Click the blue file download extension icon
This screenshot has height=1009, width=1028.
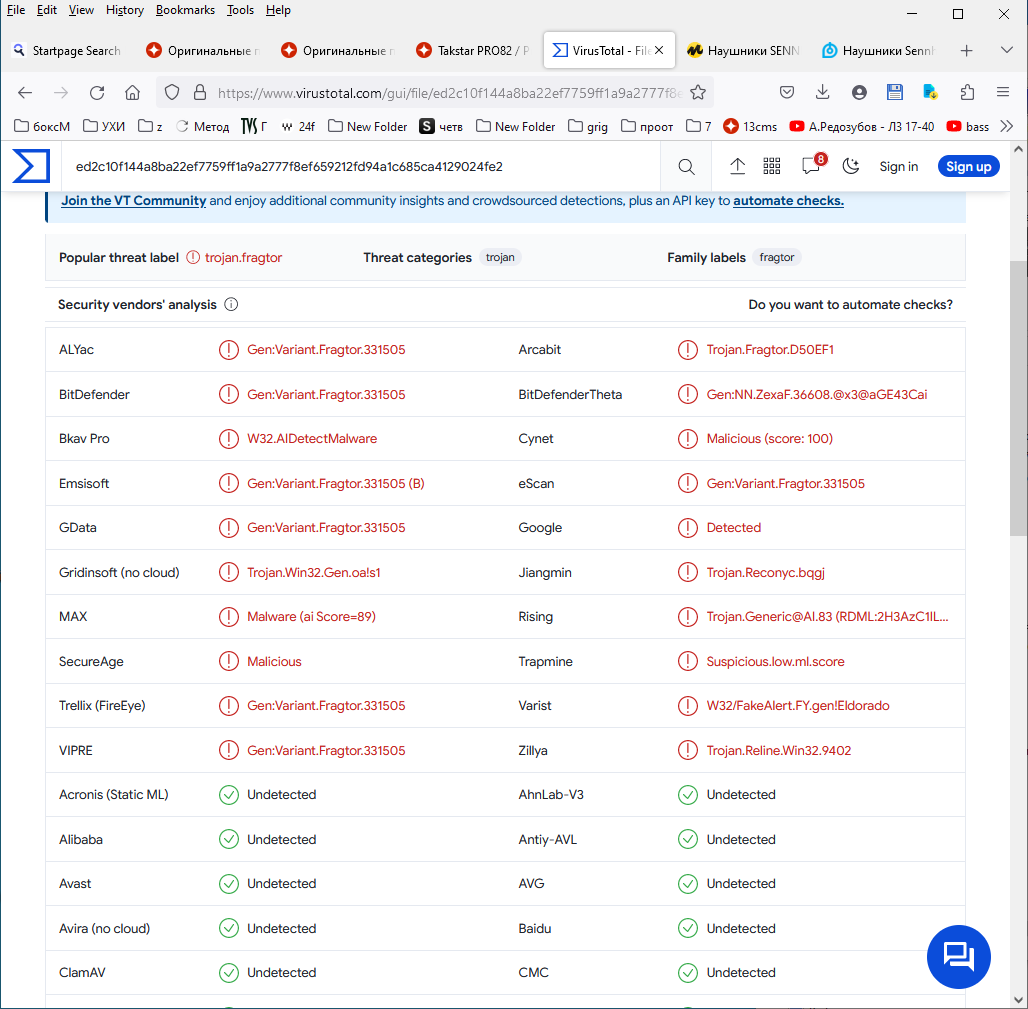(x=930, y=92)
